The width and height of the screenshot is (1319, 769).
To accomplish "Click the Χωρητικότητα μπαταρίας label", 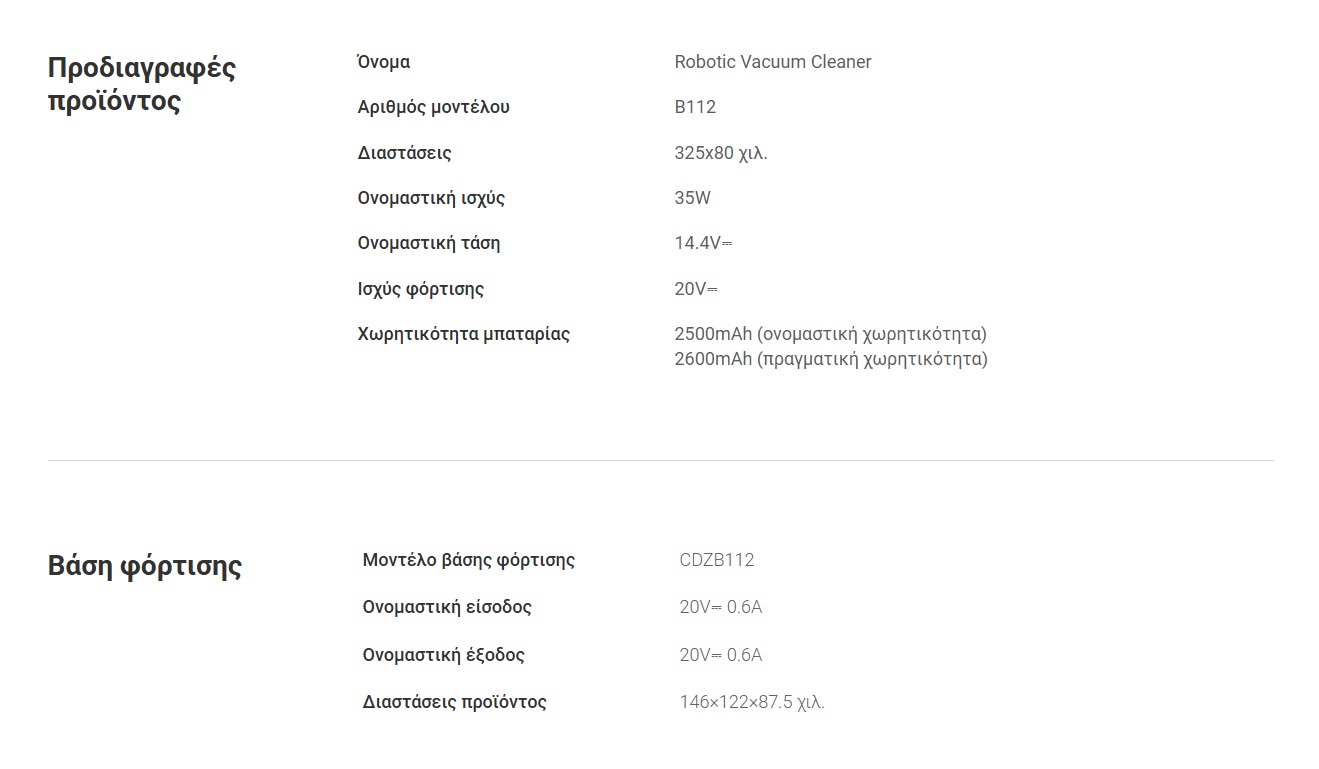I will (x=464, y=334).
